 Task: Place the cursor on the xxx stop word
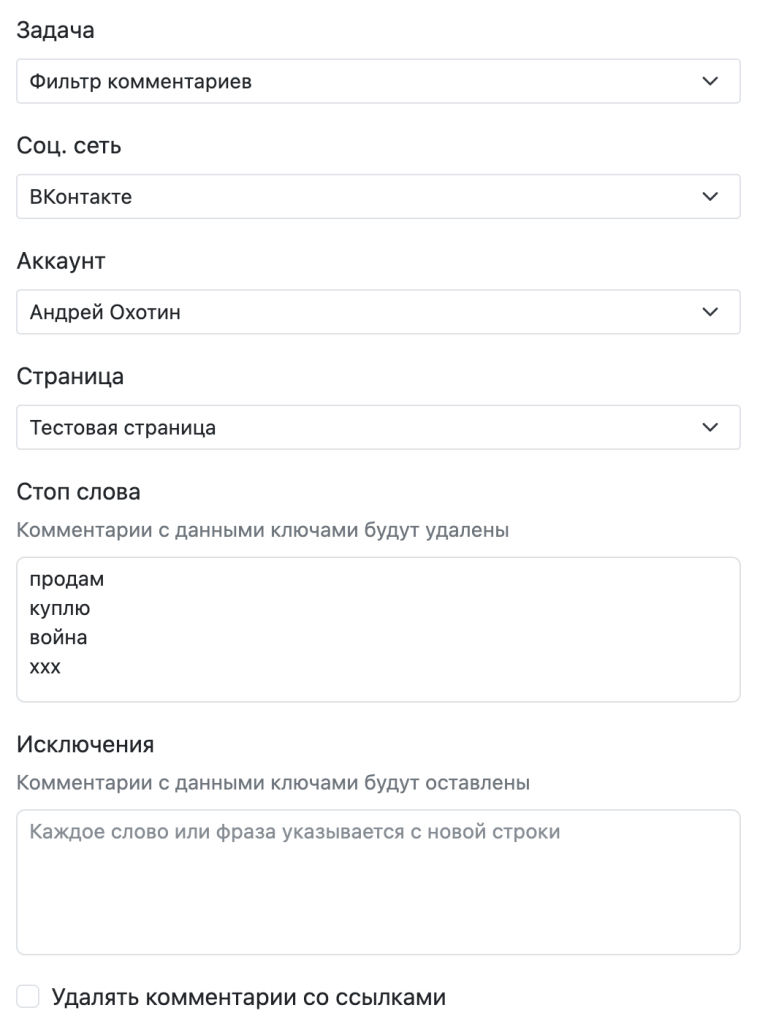[46, 668]
